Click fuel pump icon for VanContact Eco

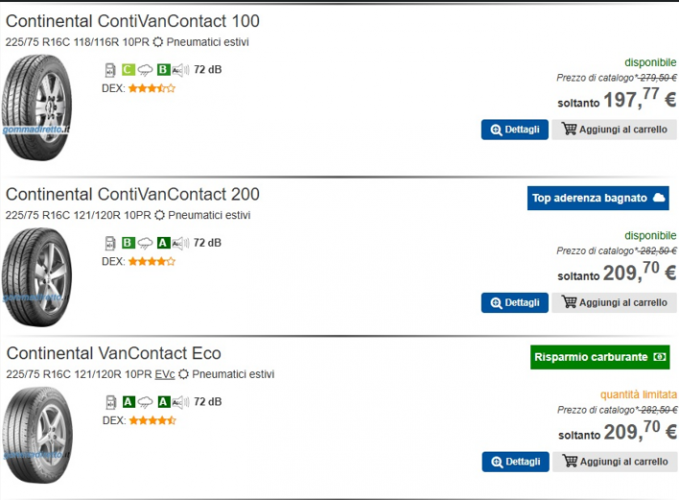click(x=110, y=402)
